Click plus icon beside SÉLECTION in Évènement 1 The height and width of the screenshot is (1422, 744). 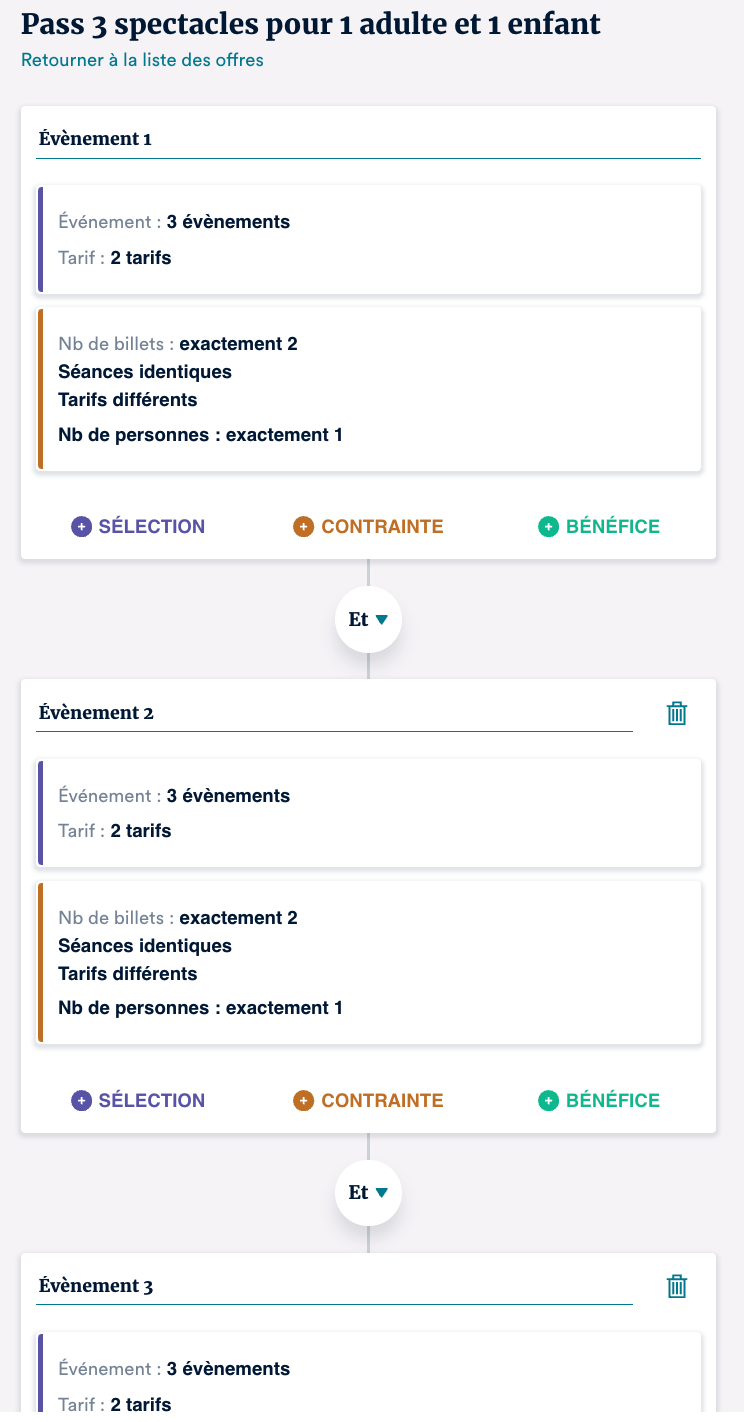(81, 527)
